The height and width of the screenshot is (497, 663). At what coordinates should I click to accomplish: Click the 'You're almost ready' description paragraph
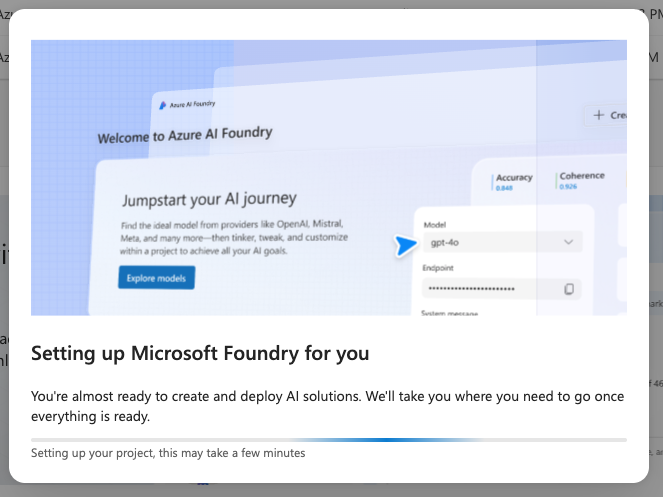point(328,406)
